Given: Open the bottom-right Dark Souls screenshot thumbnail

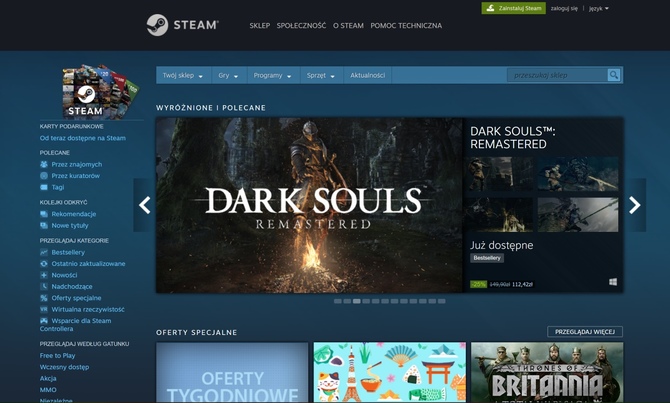Looking at the screenshot, I should coord(578,215).
